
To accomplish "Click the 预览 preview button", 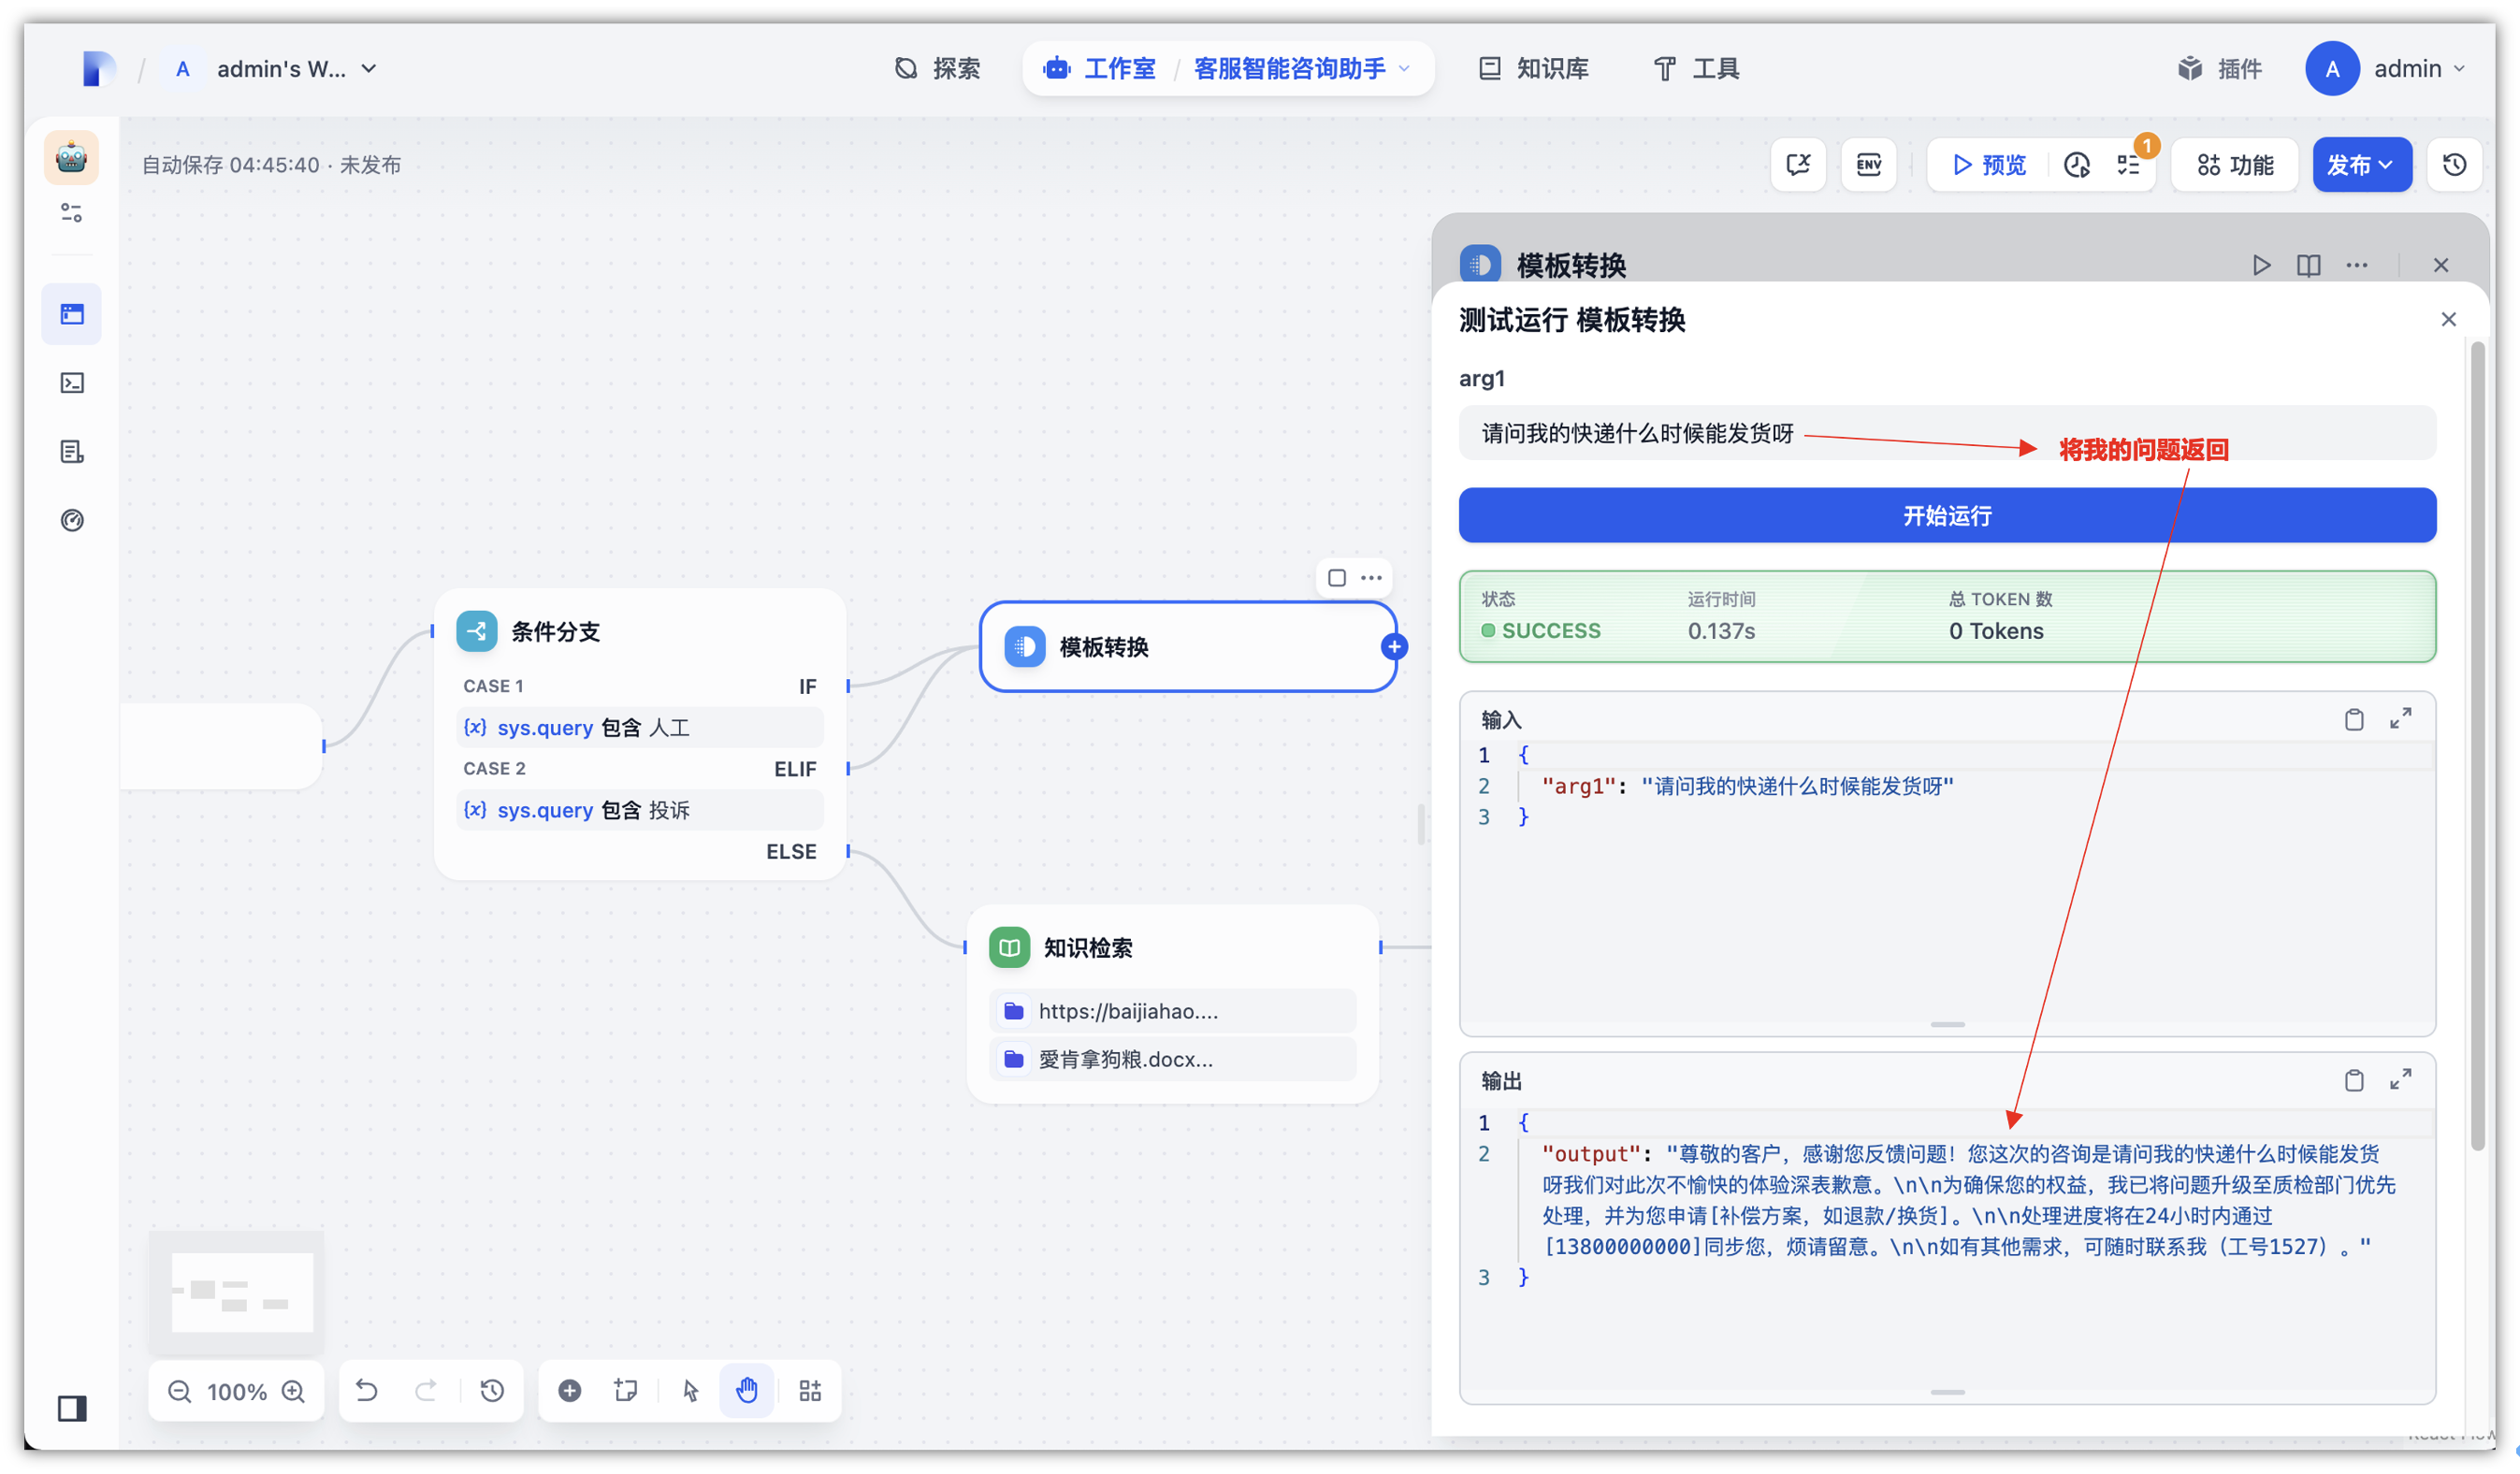I will [x=1990, y=165].
